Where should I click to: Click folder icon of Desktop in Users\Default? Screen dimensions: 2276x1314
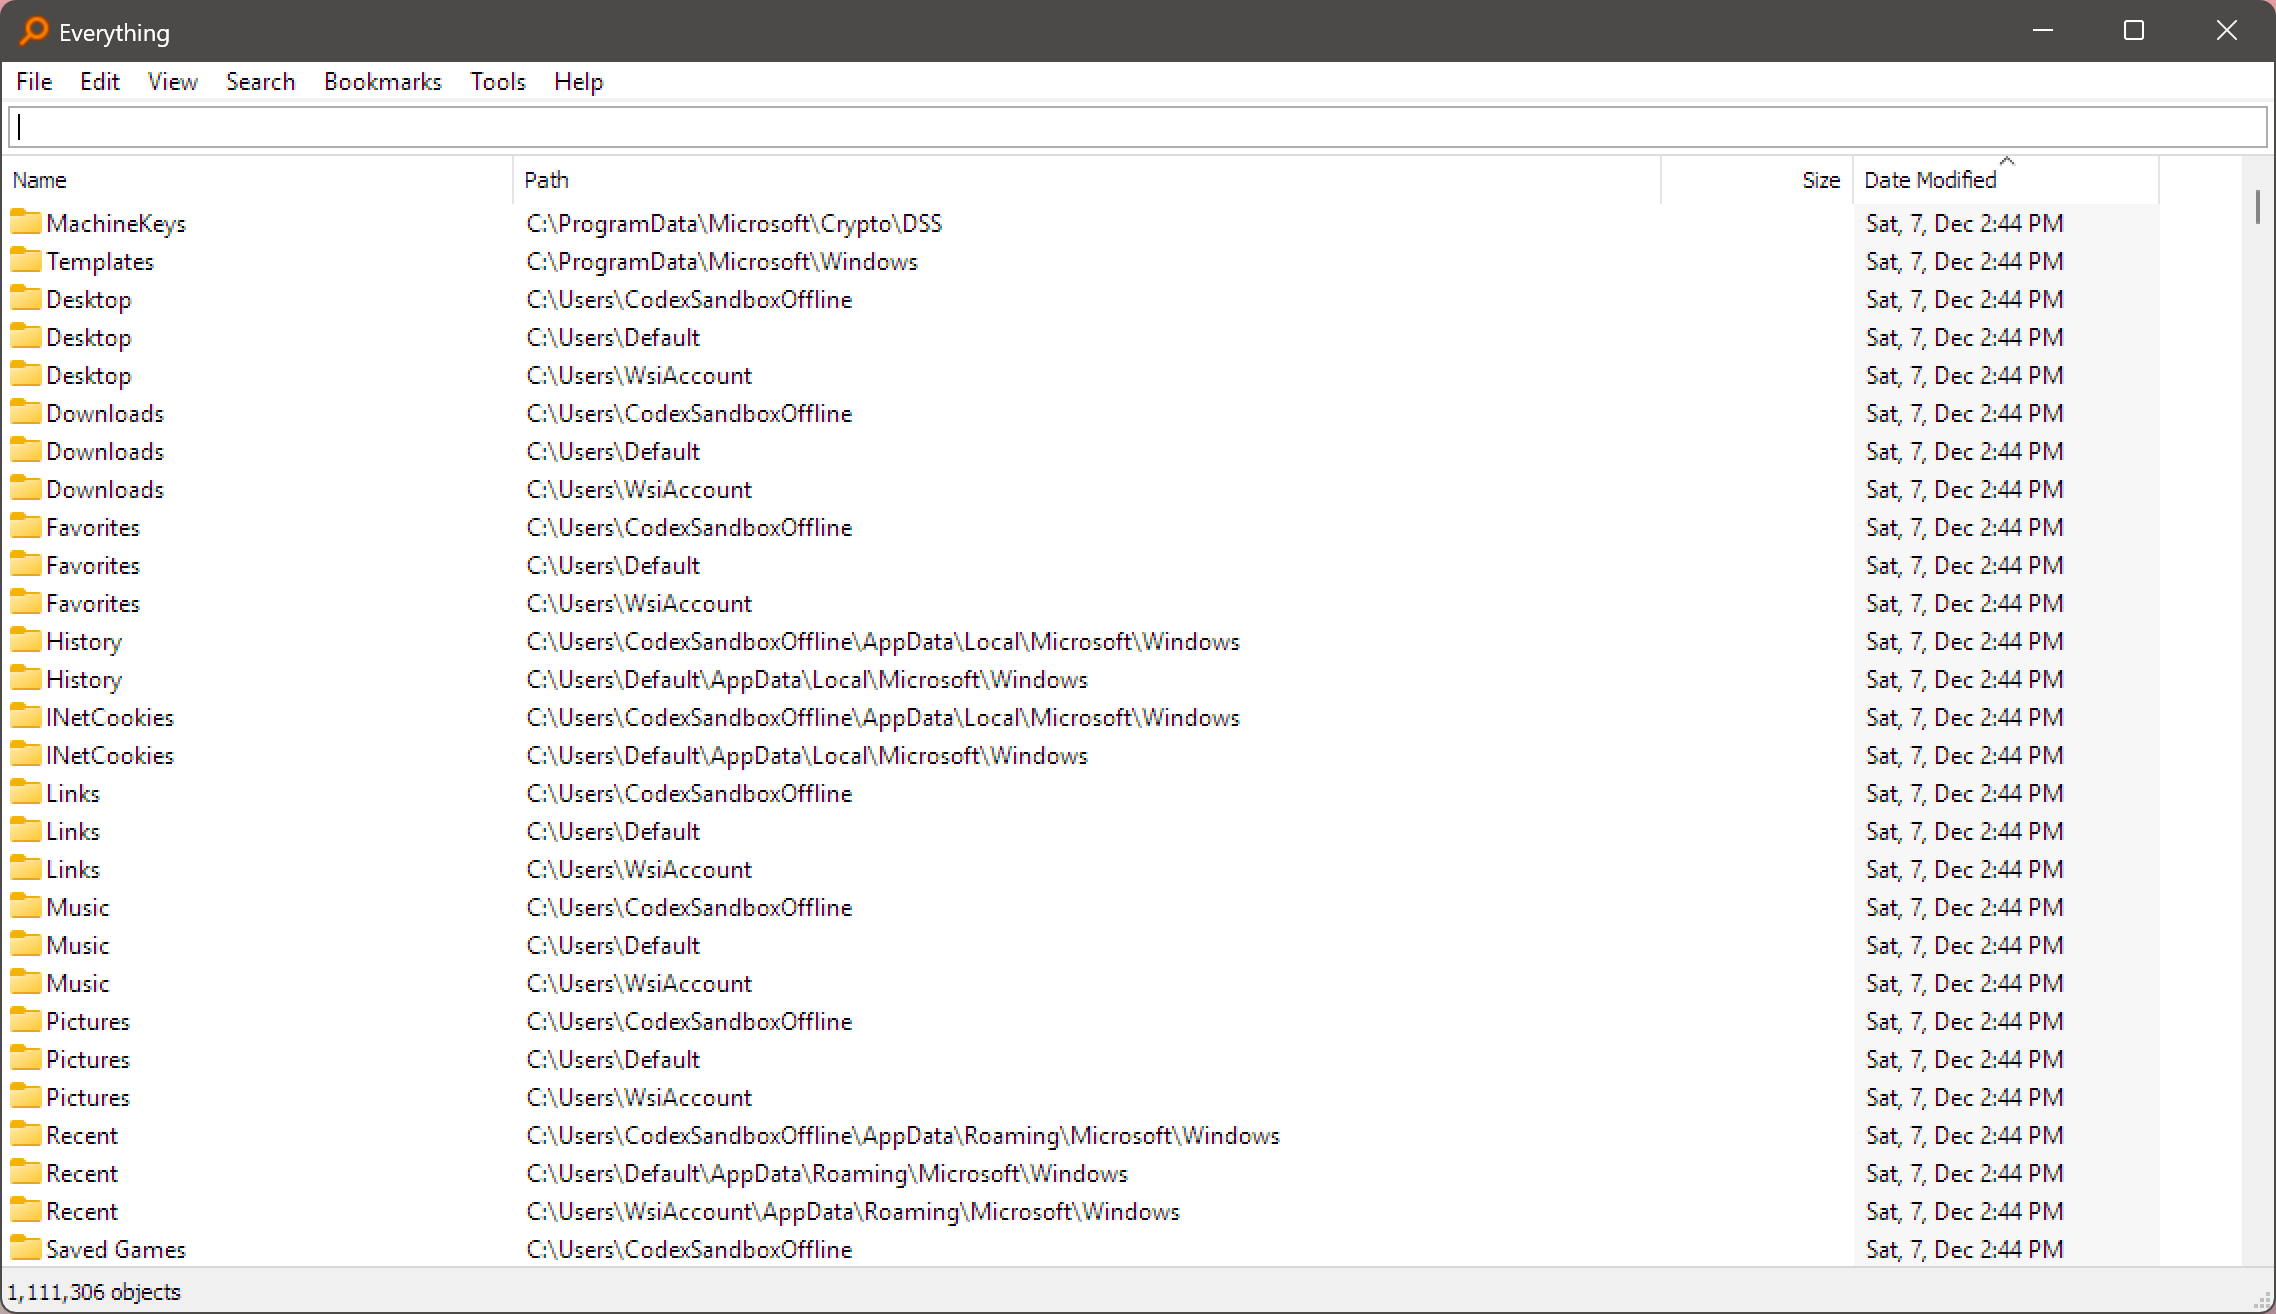(26, 336)
